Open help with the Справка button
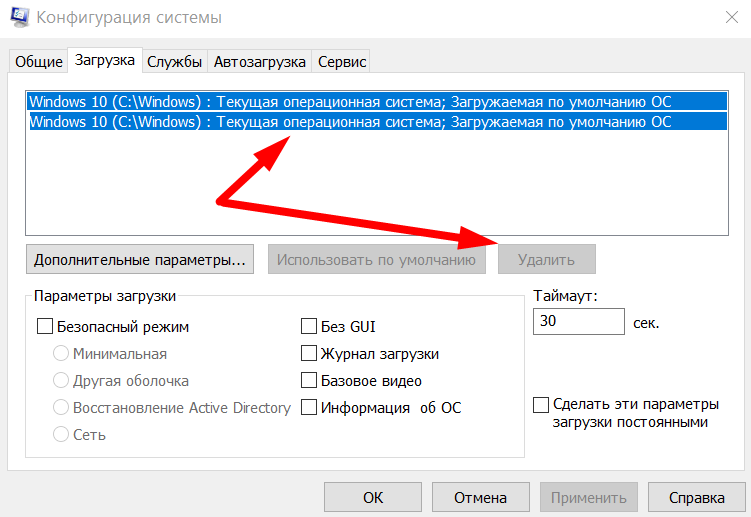 coord(696,497)
